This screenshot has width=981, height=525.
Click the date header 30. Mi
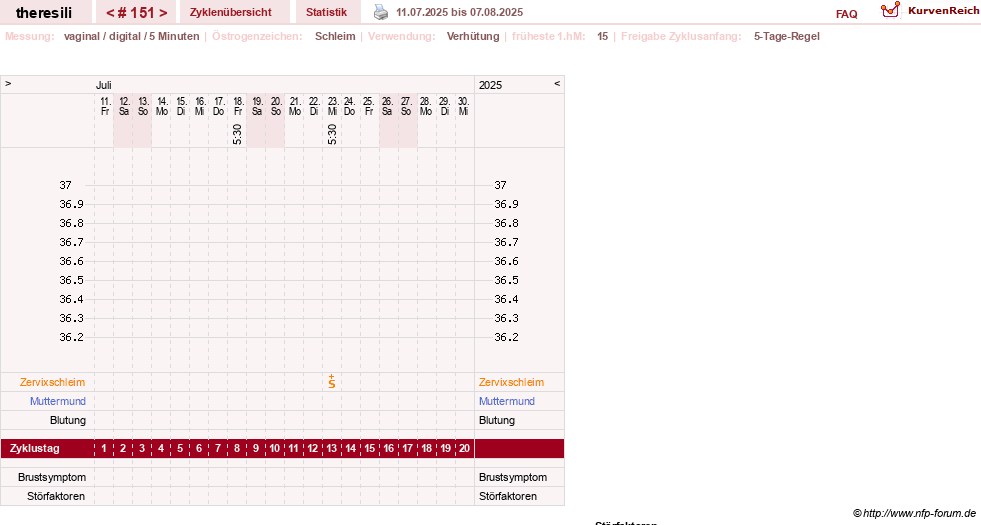[x=463, y=106]
